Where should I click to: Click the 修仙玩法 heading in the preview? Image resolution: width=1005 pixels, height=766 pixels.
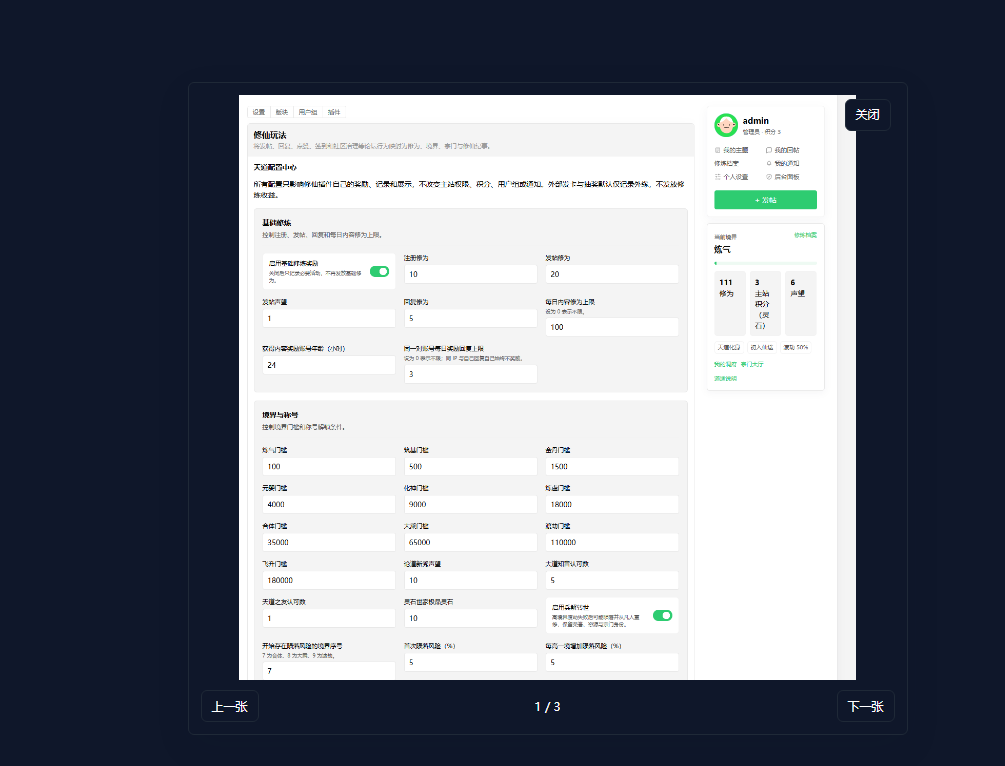click(x=270, y=135)
